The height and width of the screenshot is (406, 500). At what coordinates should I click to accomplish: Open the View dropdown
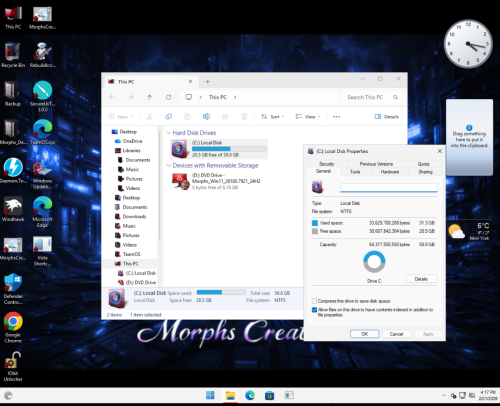point(308,117)
